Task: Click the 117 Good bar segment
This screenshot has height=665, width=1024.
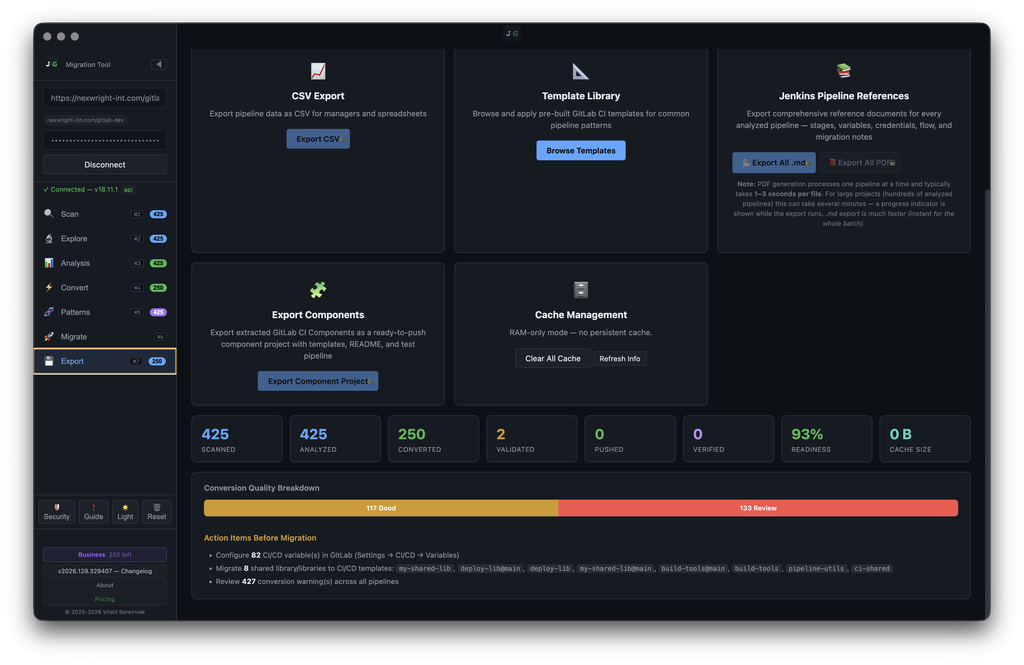Action: [381, 508]
